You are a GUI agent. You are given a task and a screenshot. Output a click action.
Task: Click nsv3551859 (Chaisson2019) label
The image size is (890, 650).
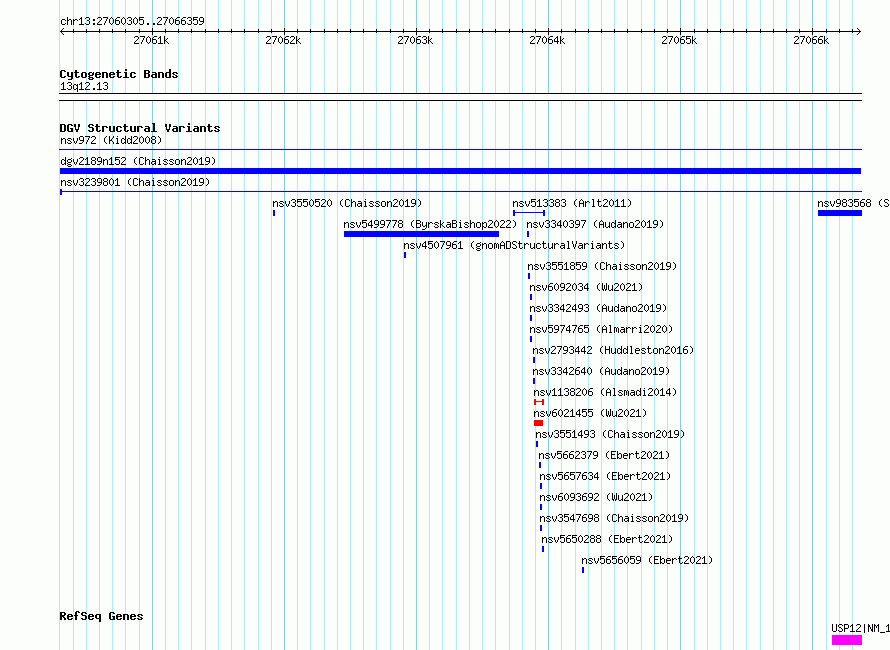click(602, 266)
